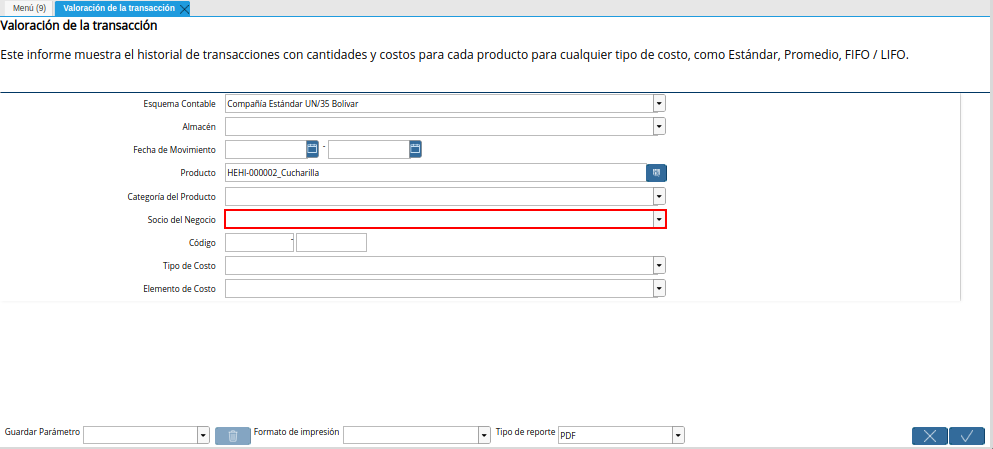Open the Producto search lookup icon
The width and height of the screenshot is (993, 449).
656,173
